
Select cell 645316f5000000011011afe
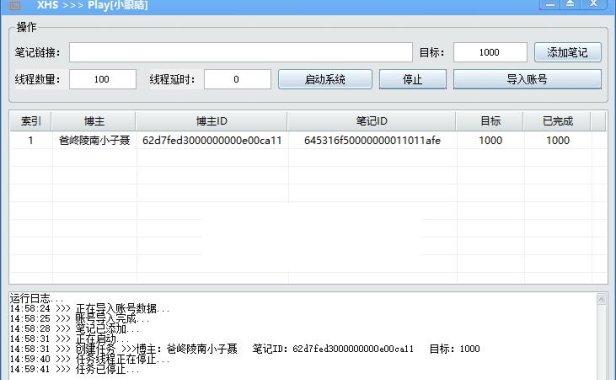[x=372, y=140]
